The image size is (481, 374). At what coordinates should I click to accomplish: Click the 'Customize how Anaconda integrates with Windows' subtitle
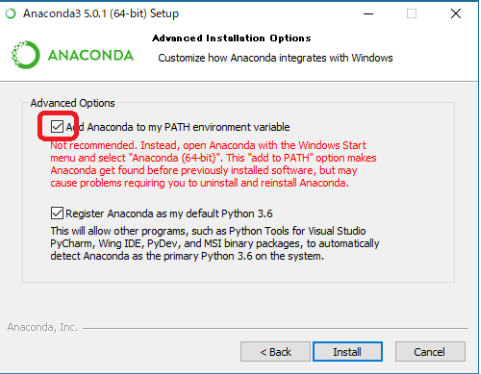(x=275, y=58)
